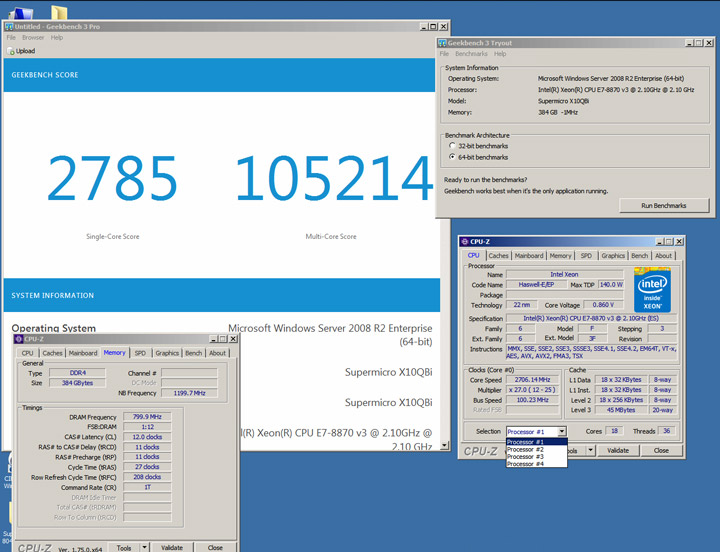Viewport: 720px width, 552px height.
Task: Open the Tools dropdown arrow in Memory window
Action: [145, 547]
